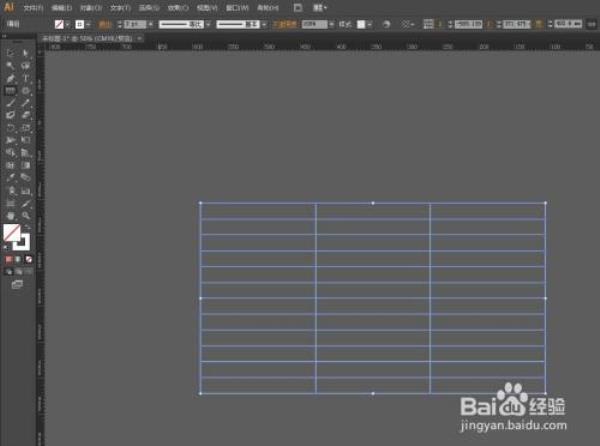This screenshot has width=600, height=446.
Task: Apply Color mode button below swatches
Action: (x=8, y=259)
